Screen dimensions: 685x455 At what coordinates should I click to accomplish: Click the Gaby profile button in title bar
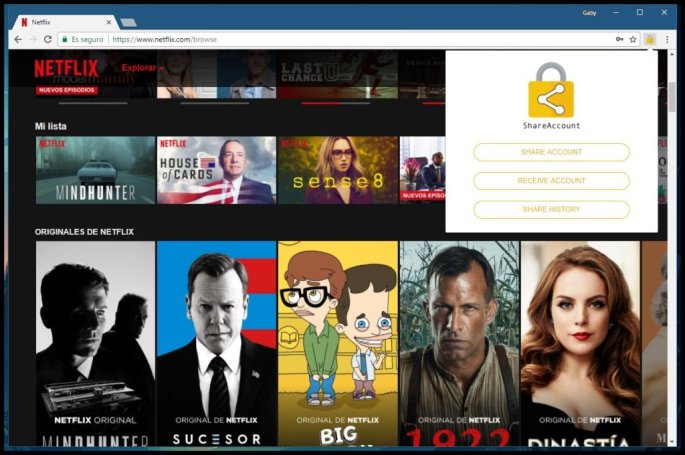click(589, 13)
